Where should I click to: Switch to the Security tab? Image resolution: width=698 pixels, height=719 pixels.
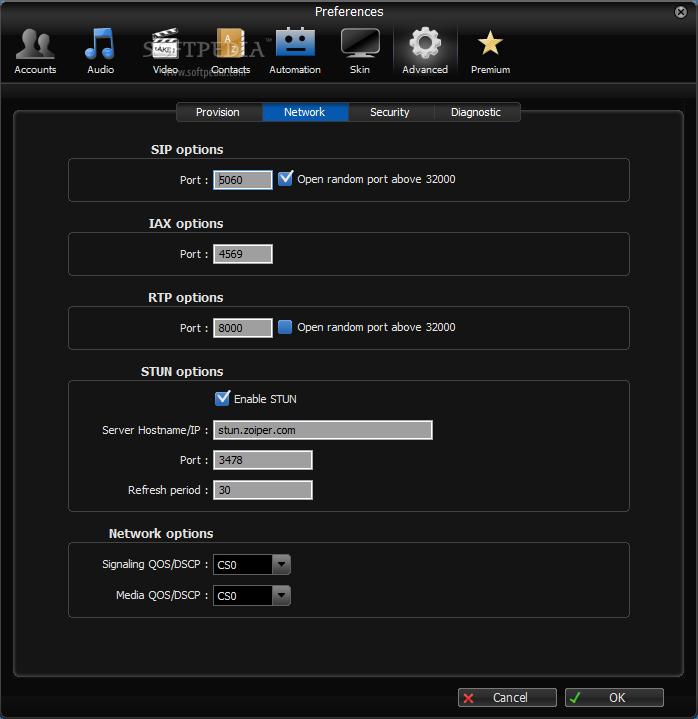[390, 112]
